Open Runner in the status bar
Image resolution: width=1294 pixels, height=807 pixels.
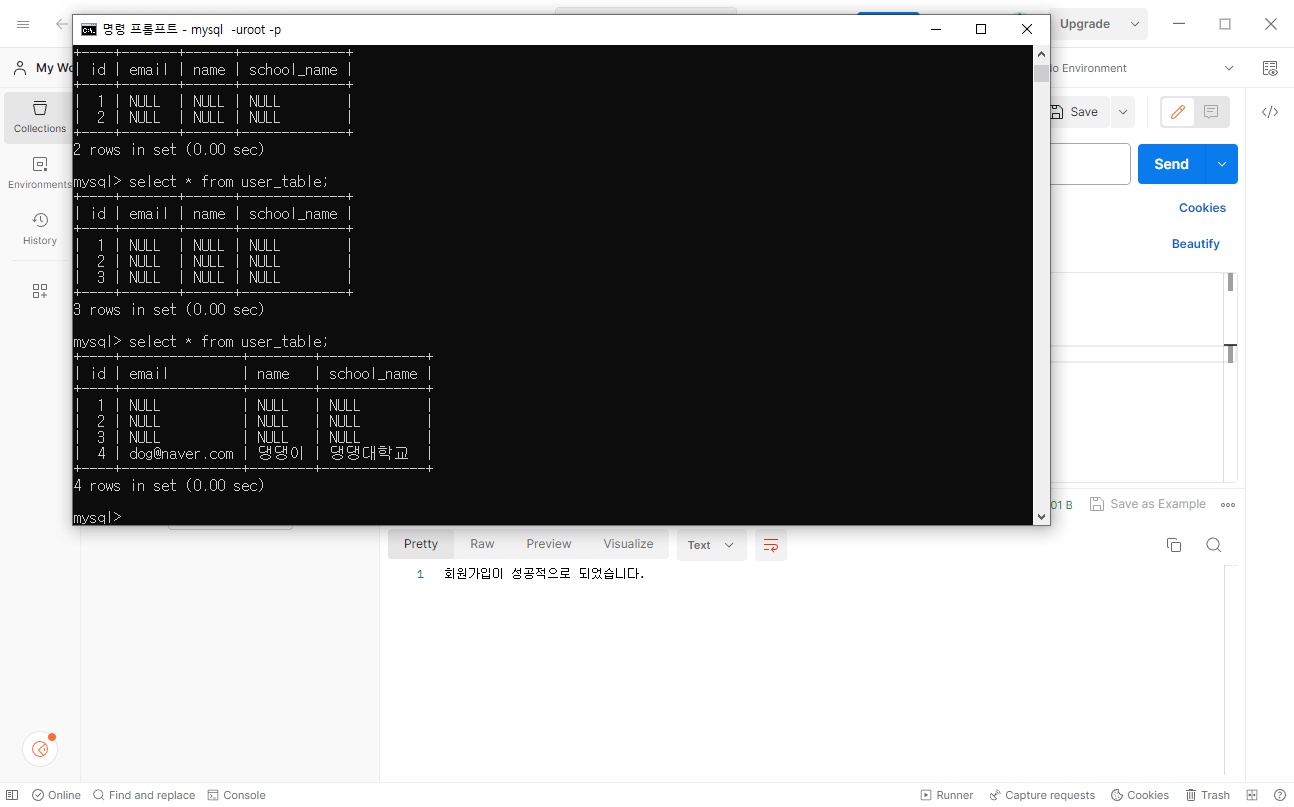click(x=947, y=795)
